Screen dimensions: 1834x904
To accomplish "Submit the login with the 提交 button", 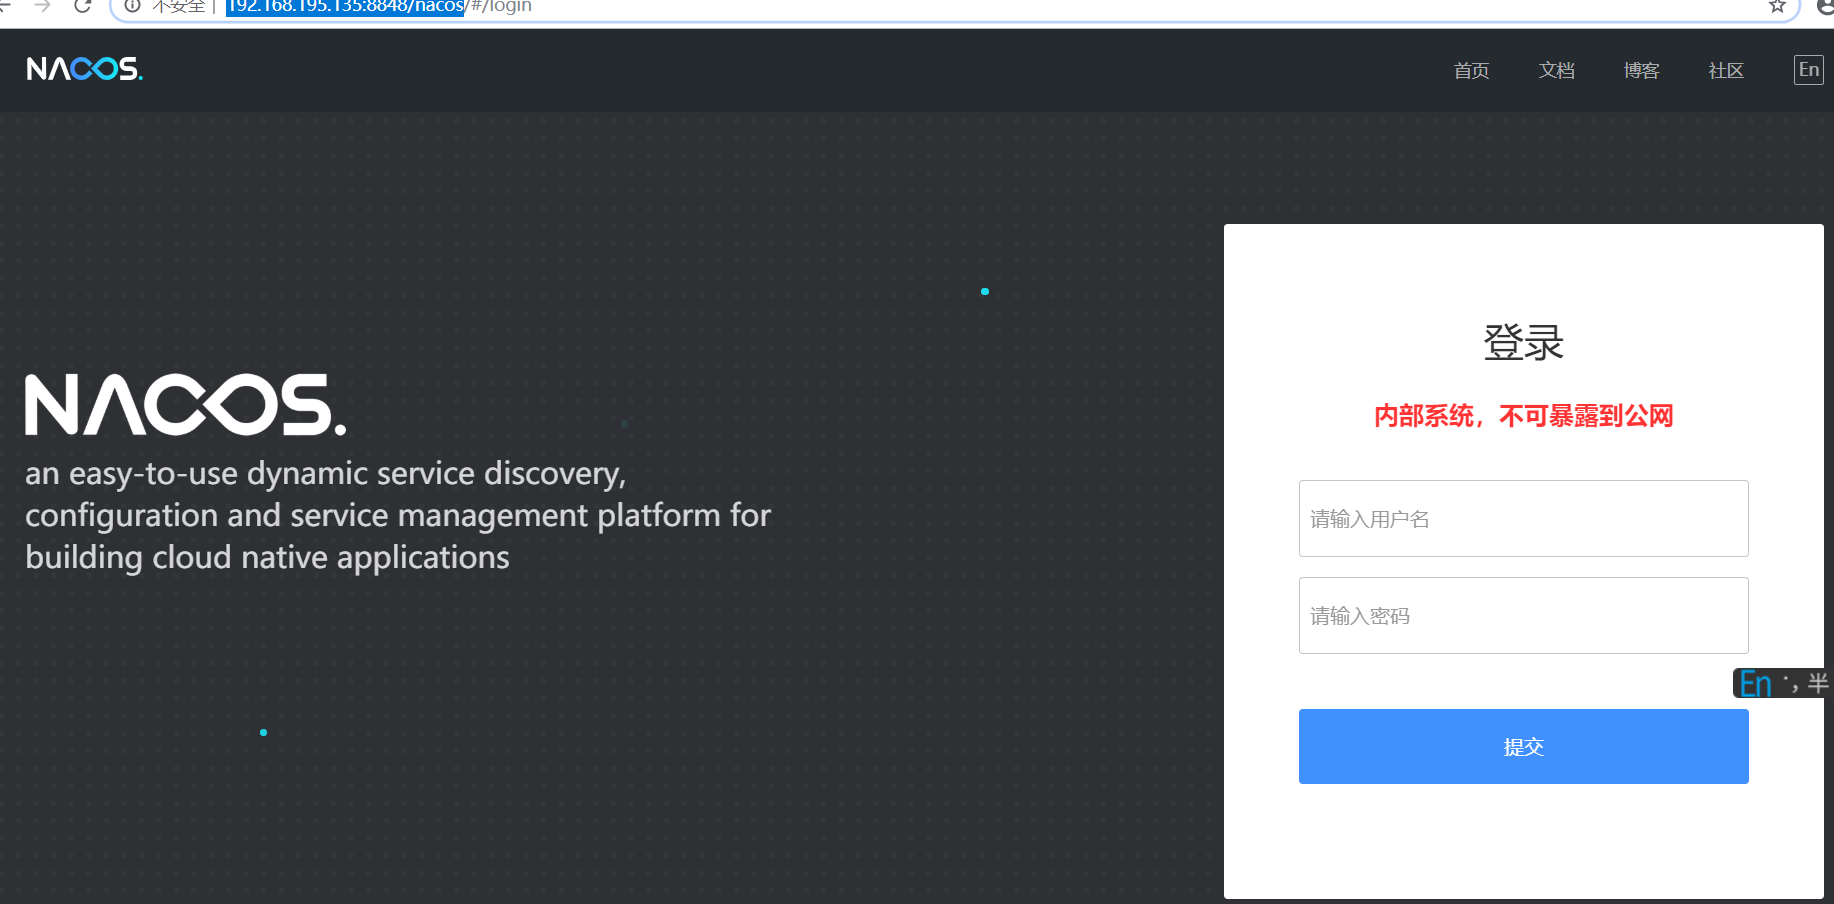I will [x=1523, y=746].
